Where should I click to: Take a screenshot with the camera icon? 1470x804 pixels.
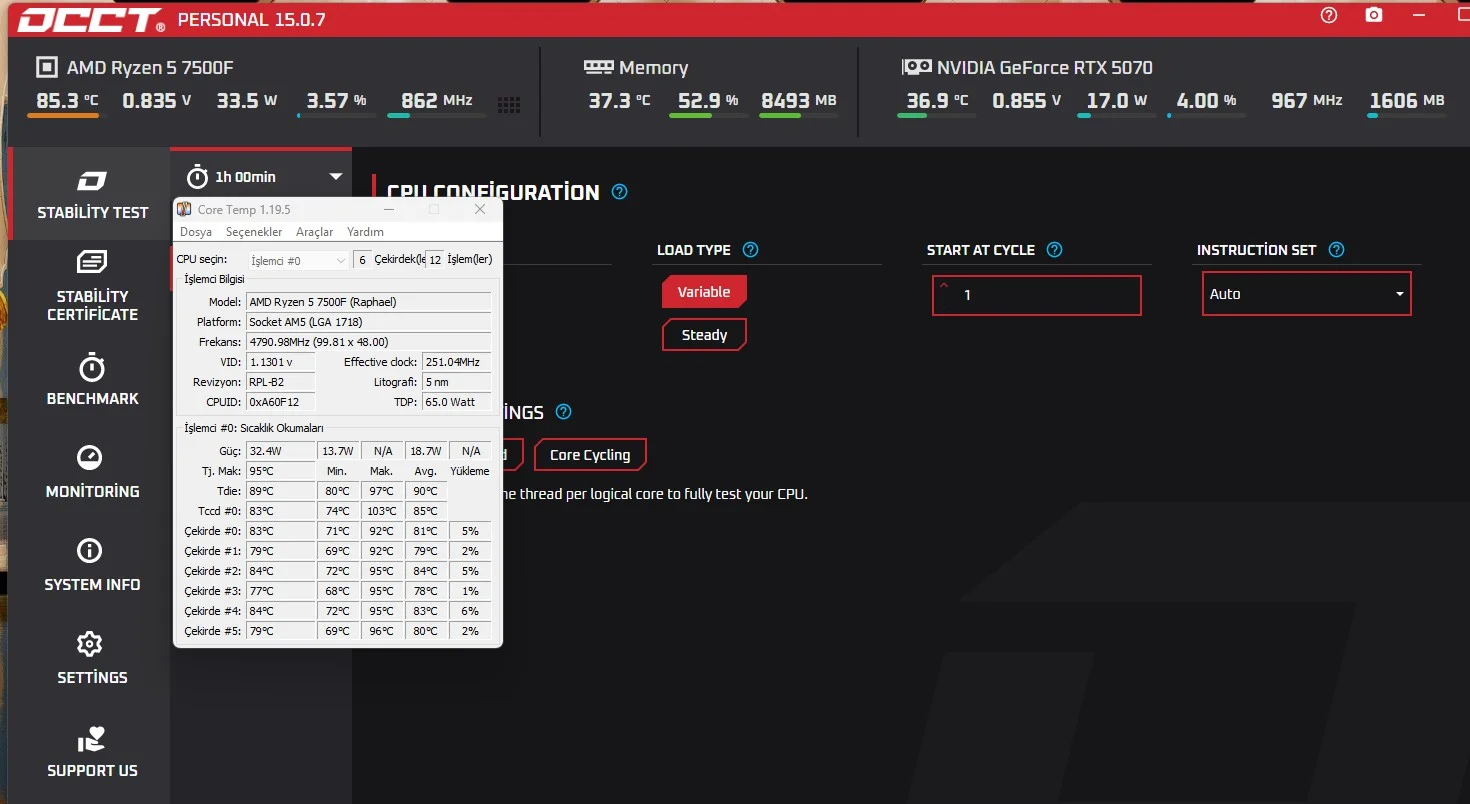click(x=1375, y=15)
